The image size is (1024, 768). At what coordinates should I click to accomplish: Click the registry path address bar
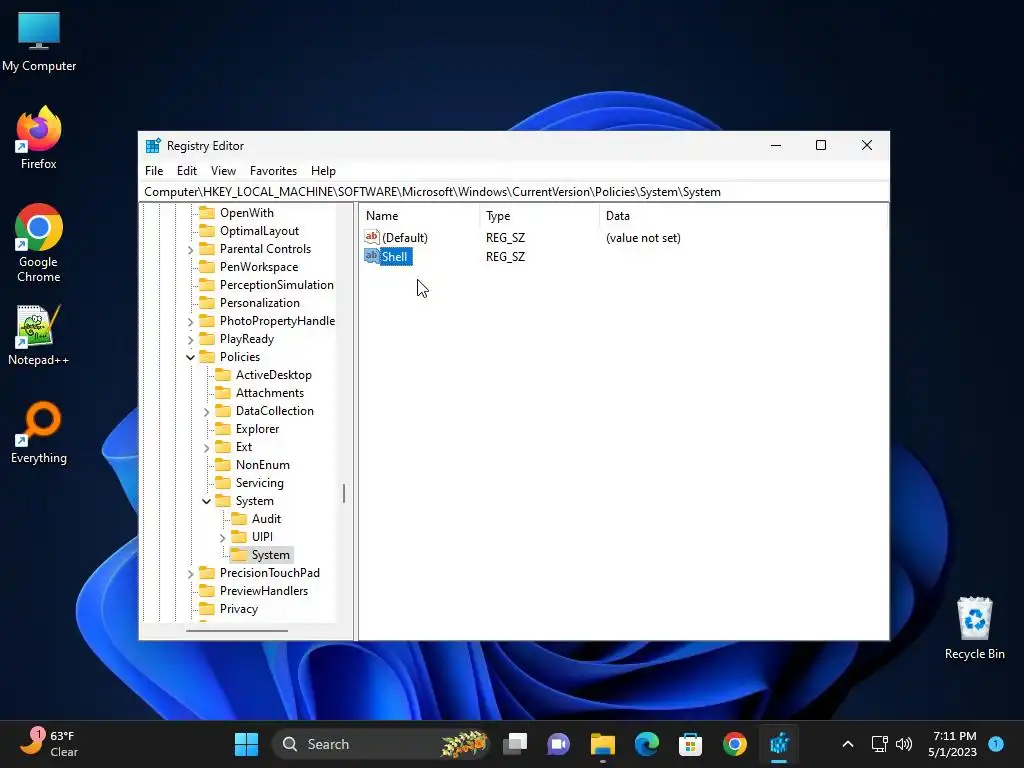[513, 192]
